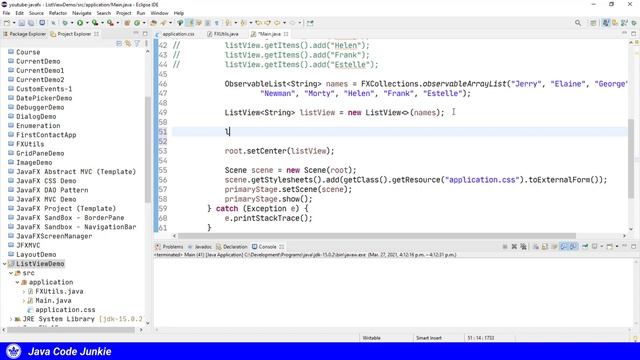Close the Main.java editor tab
640x360 pixels.
click(x=286, y=34)
